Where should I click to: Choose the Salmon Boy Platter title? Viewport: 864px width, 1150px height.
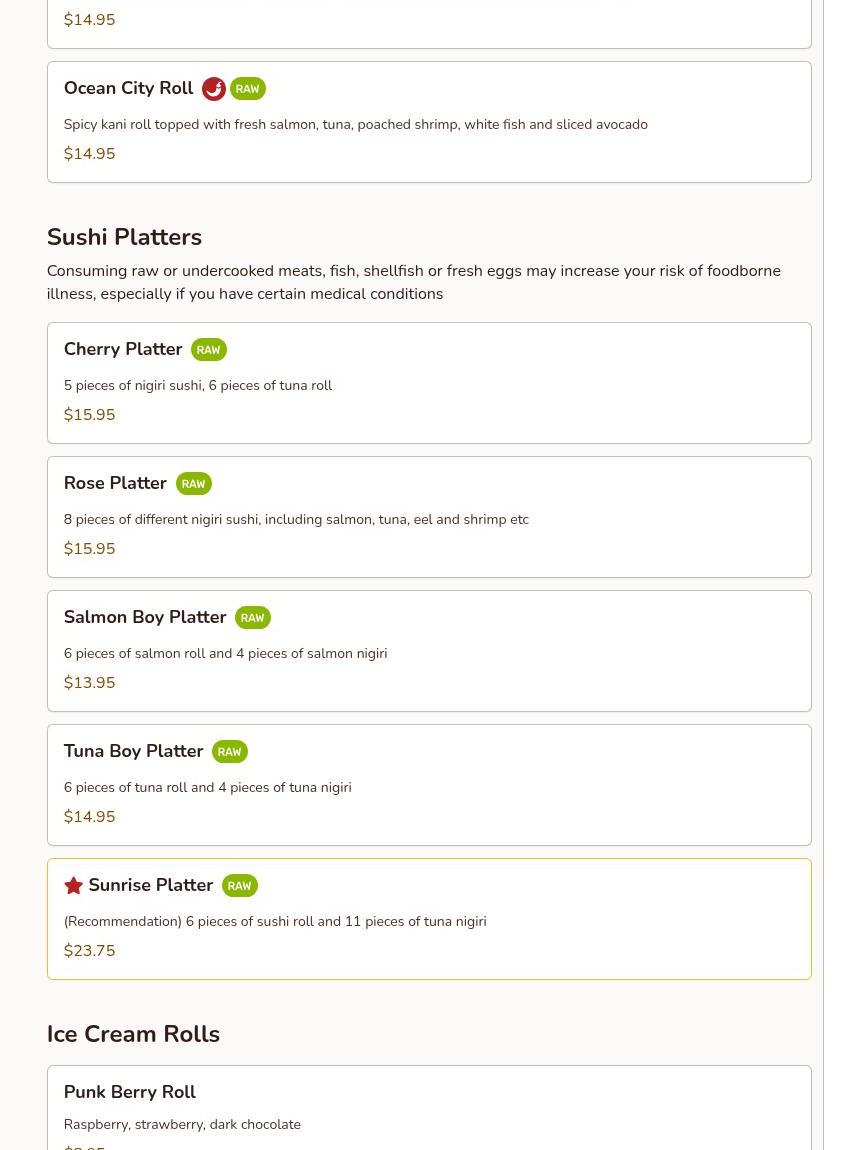pos(145,617)
